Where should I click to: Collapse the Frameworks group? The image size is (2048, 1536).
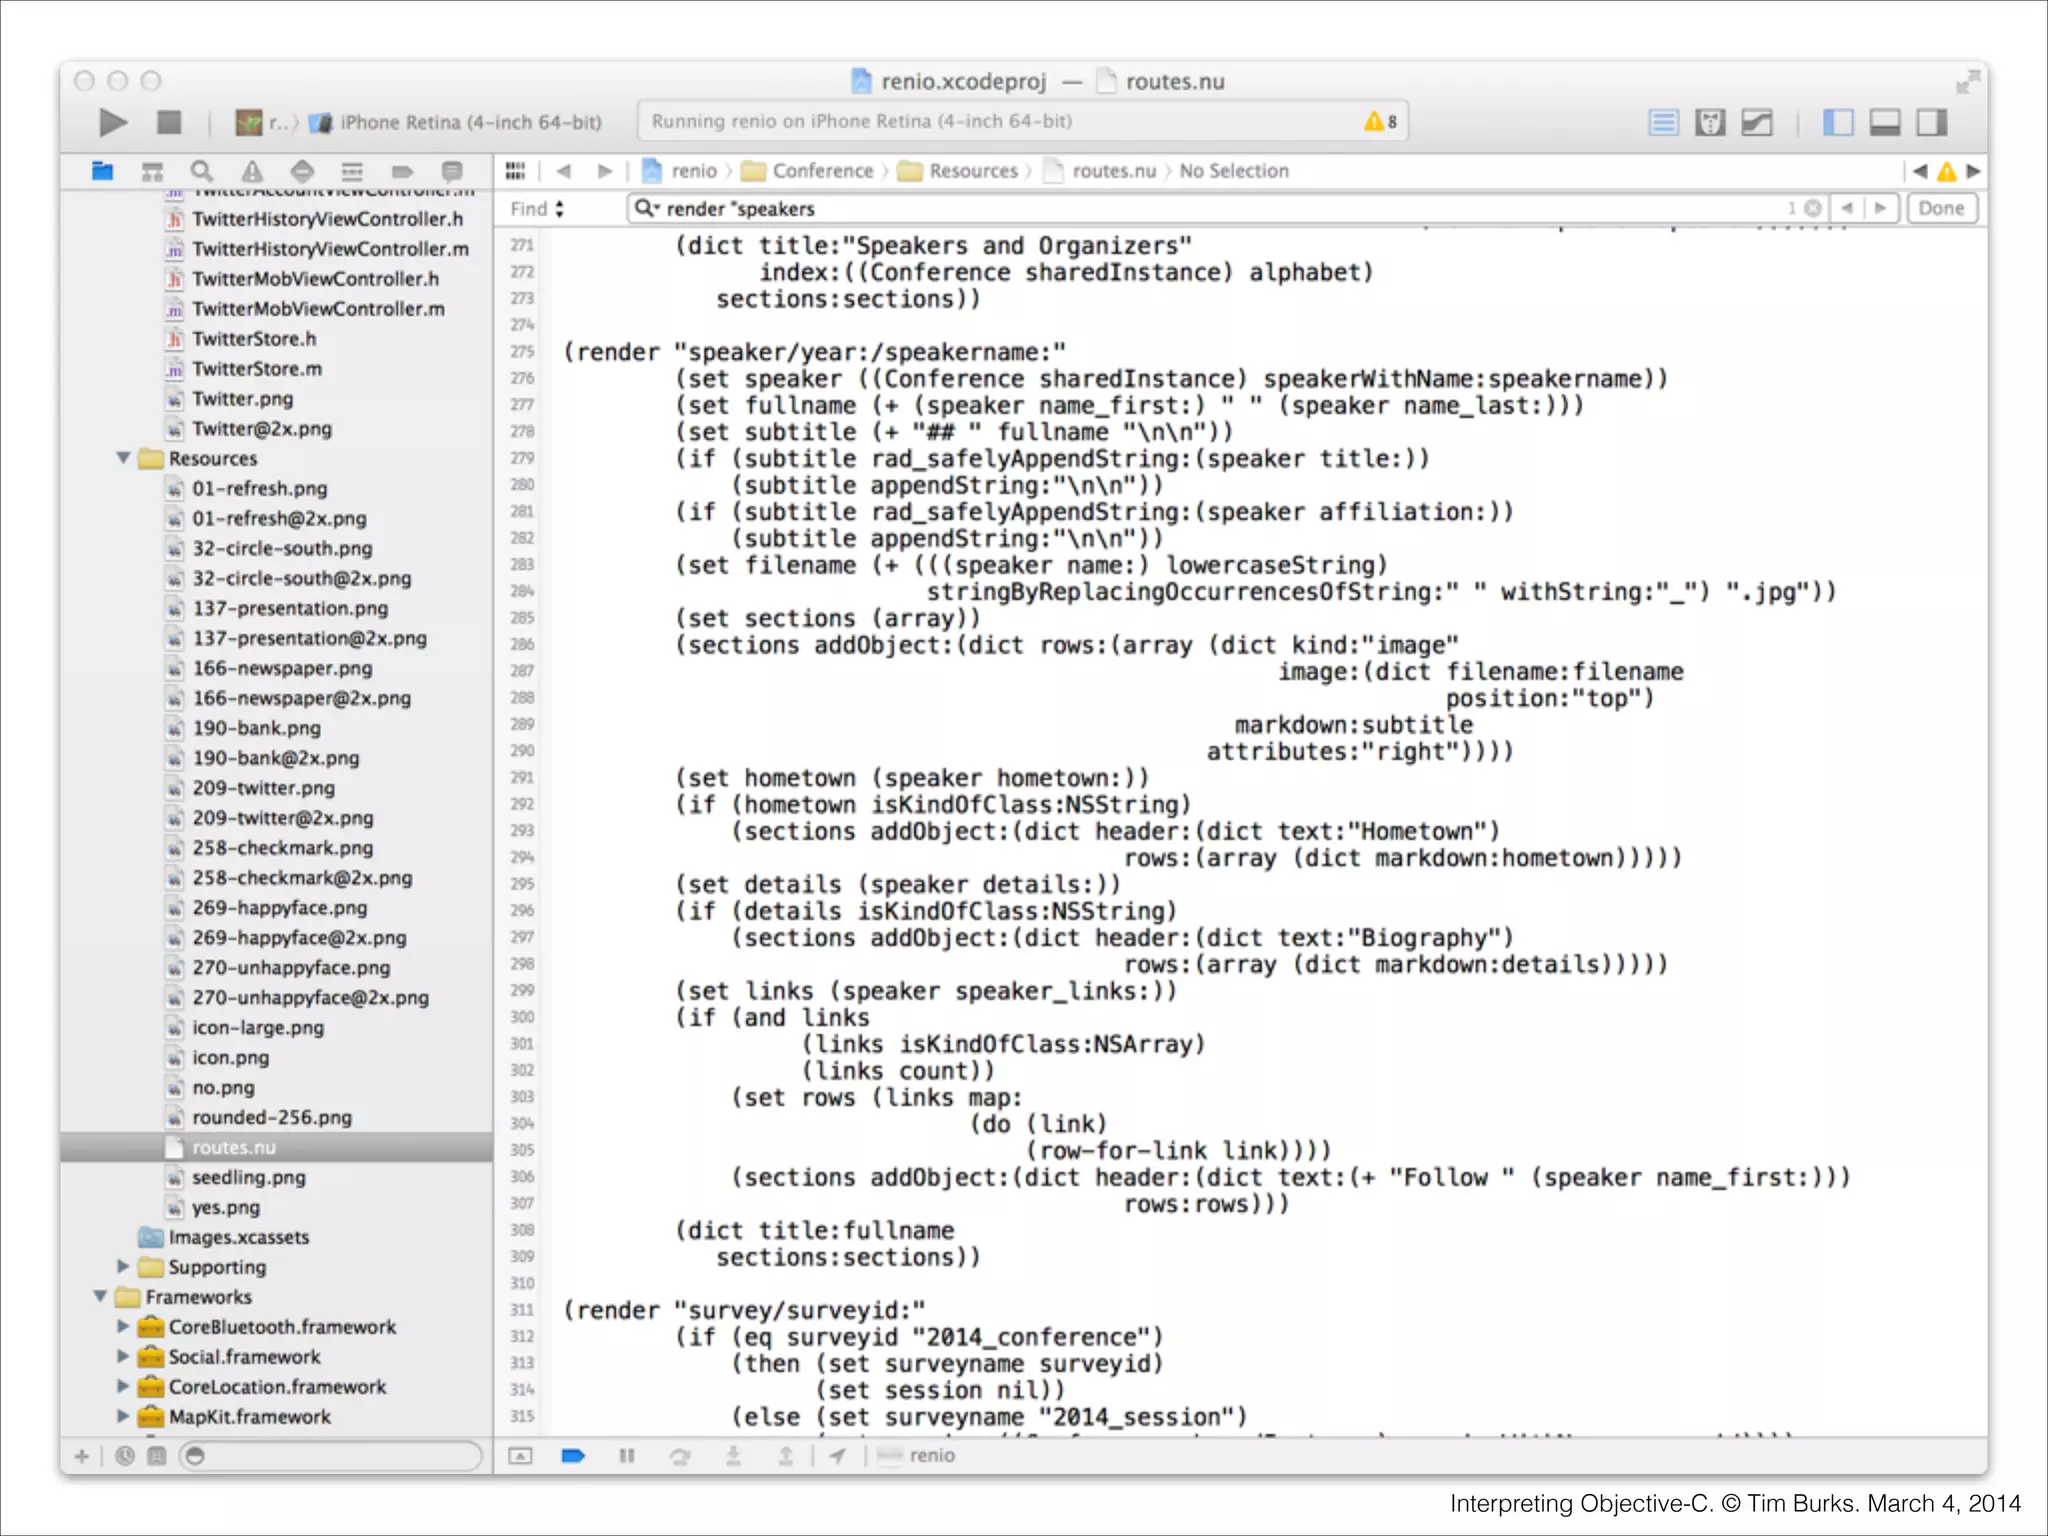(101, 1297)
